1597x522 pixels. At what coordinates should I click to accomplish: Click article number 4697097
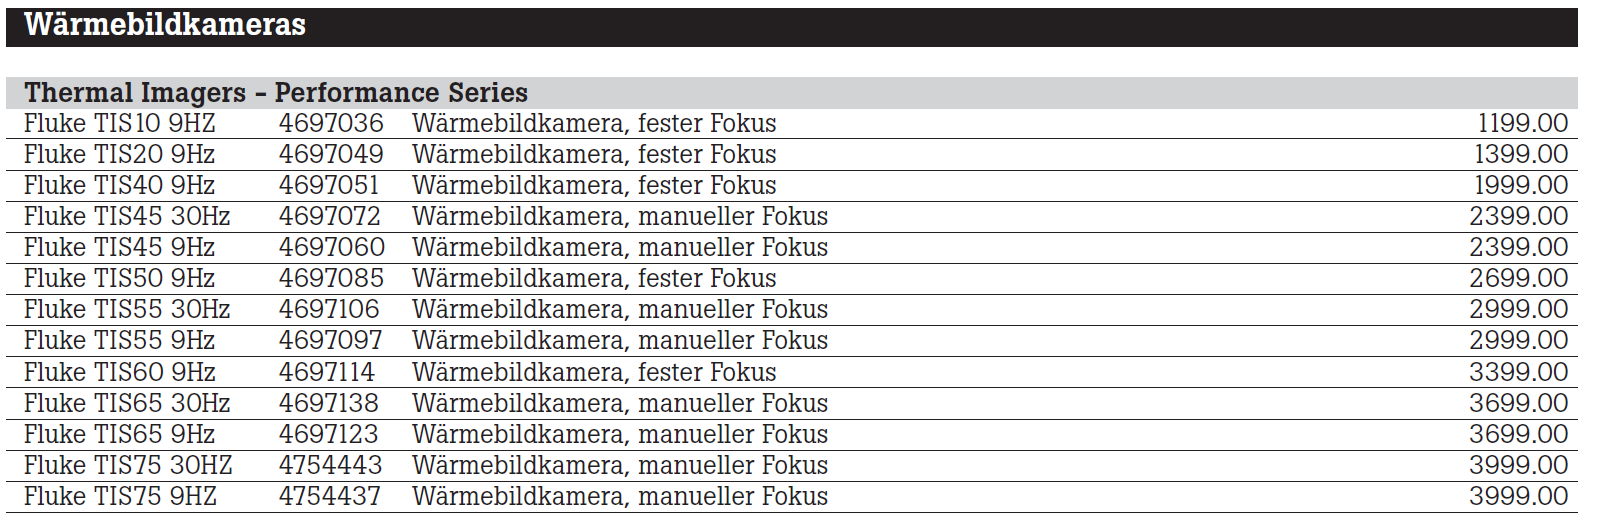[330, 341]
